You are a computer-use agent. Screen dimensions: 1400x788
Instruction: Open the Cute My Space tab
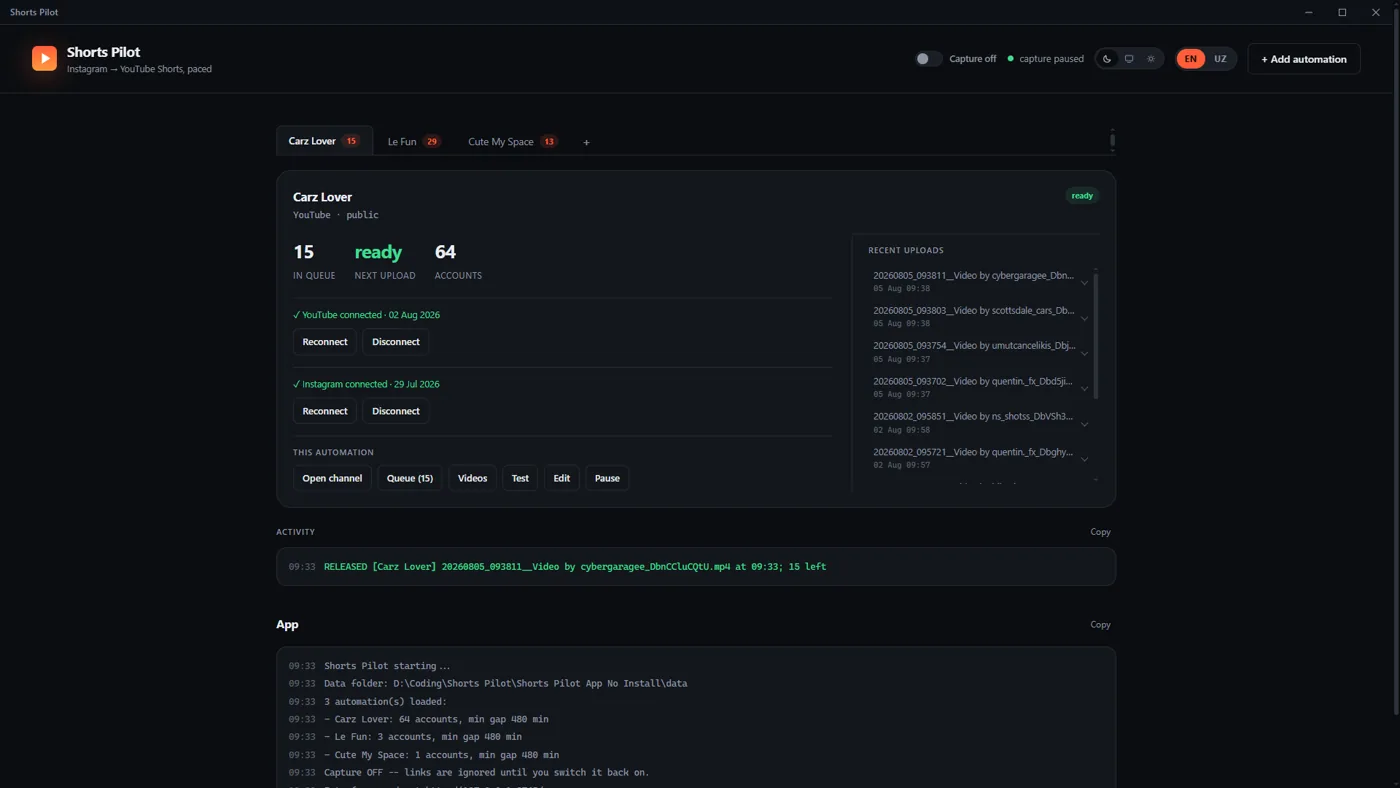(513, 142)
